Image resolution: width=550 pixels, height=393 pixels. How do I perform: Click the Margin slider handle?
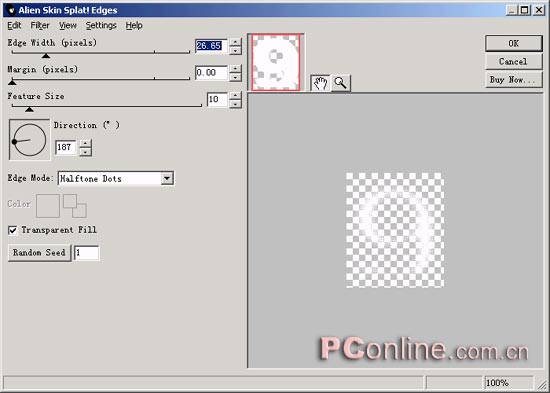[12, 82]
